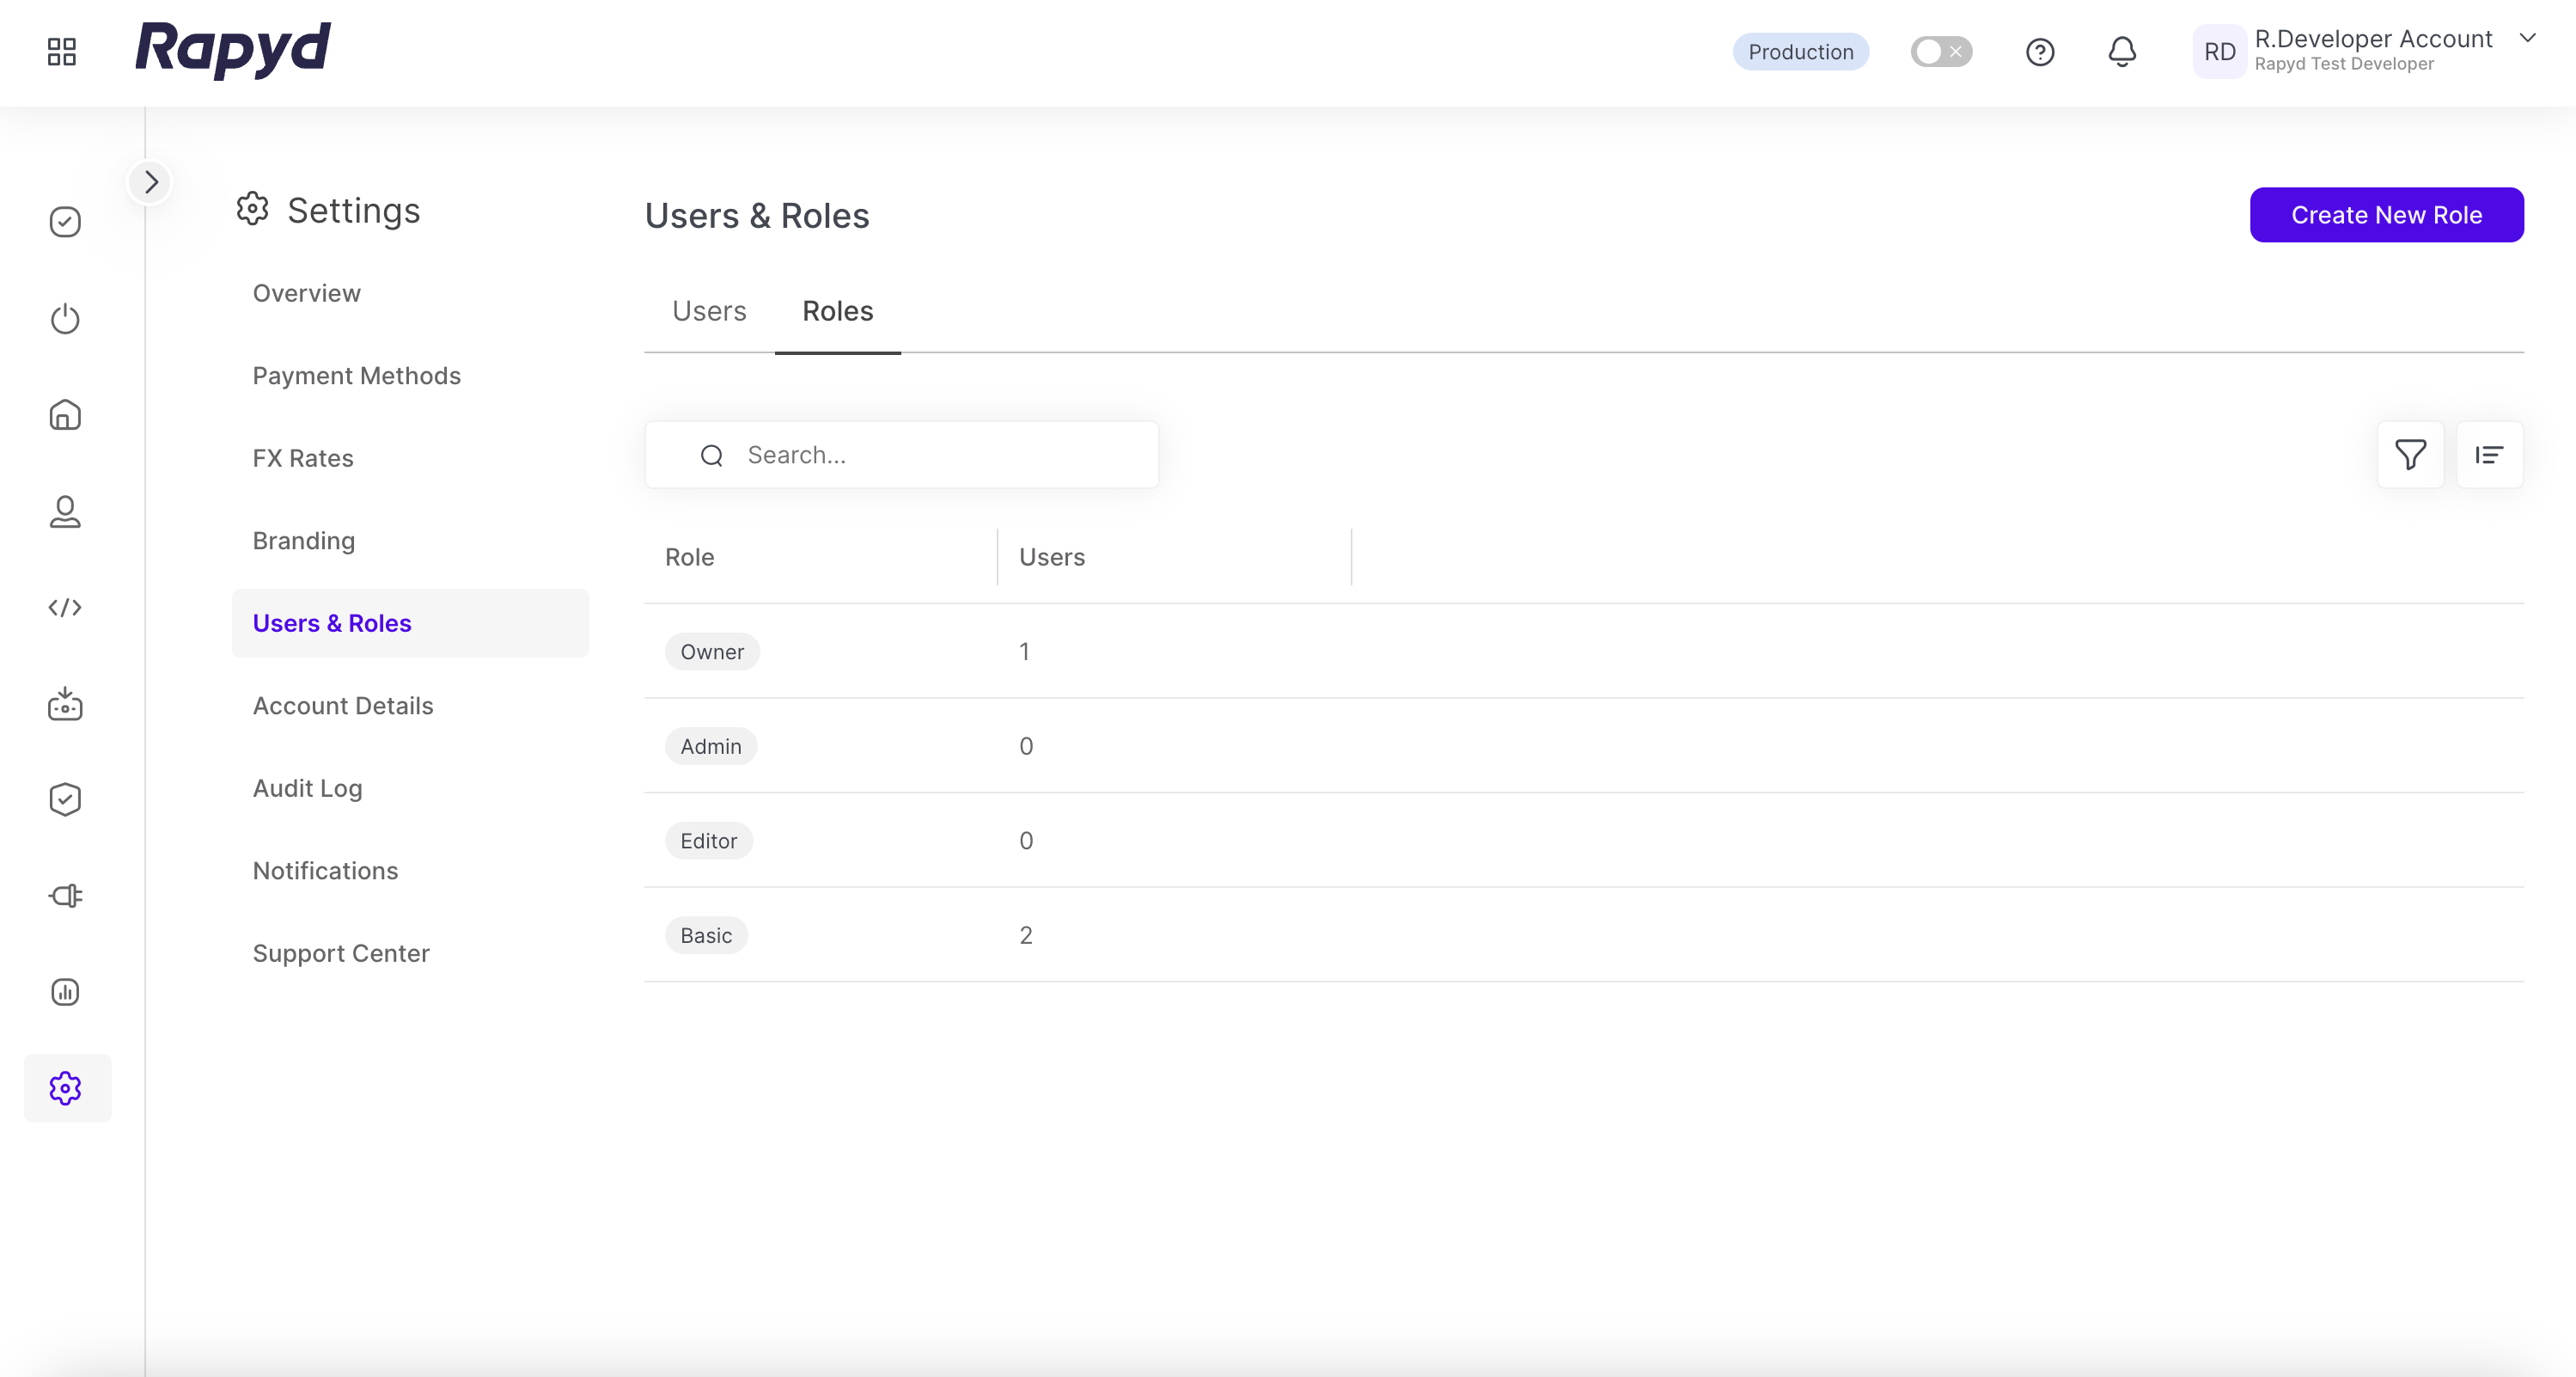Open the notifications bell icon
Viewport: 2576px width, 1377px height.
pyautogui.click(x=2121, y=52)
